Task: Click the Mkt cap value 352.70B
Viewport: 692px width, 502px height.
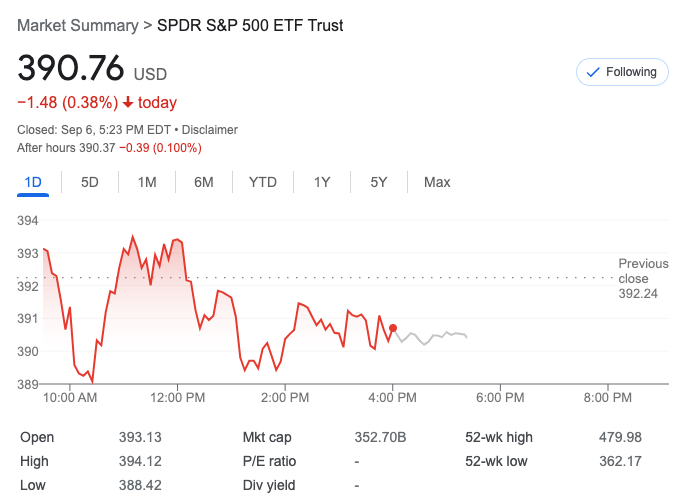Action: [380, 437]
